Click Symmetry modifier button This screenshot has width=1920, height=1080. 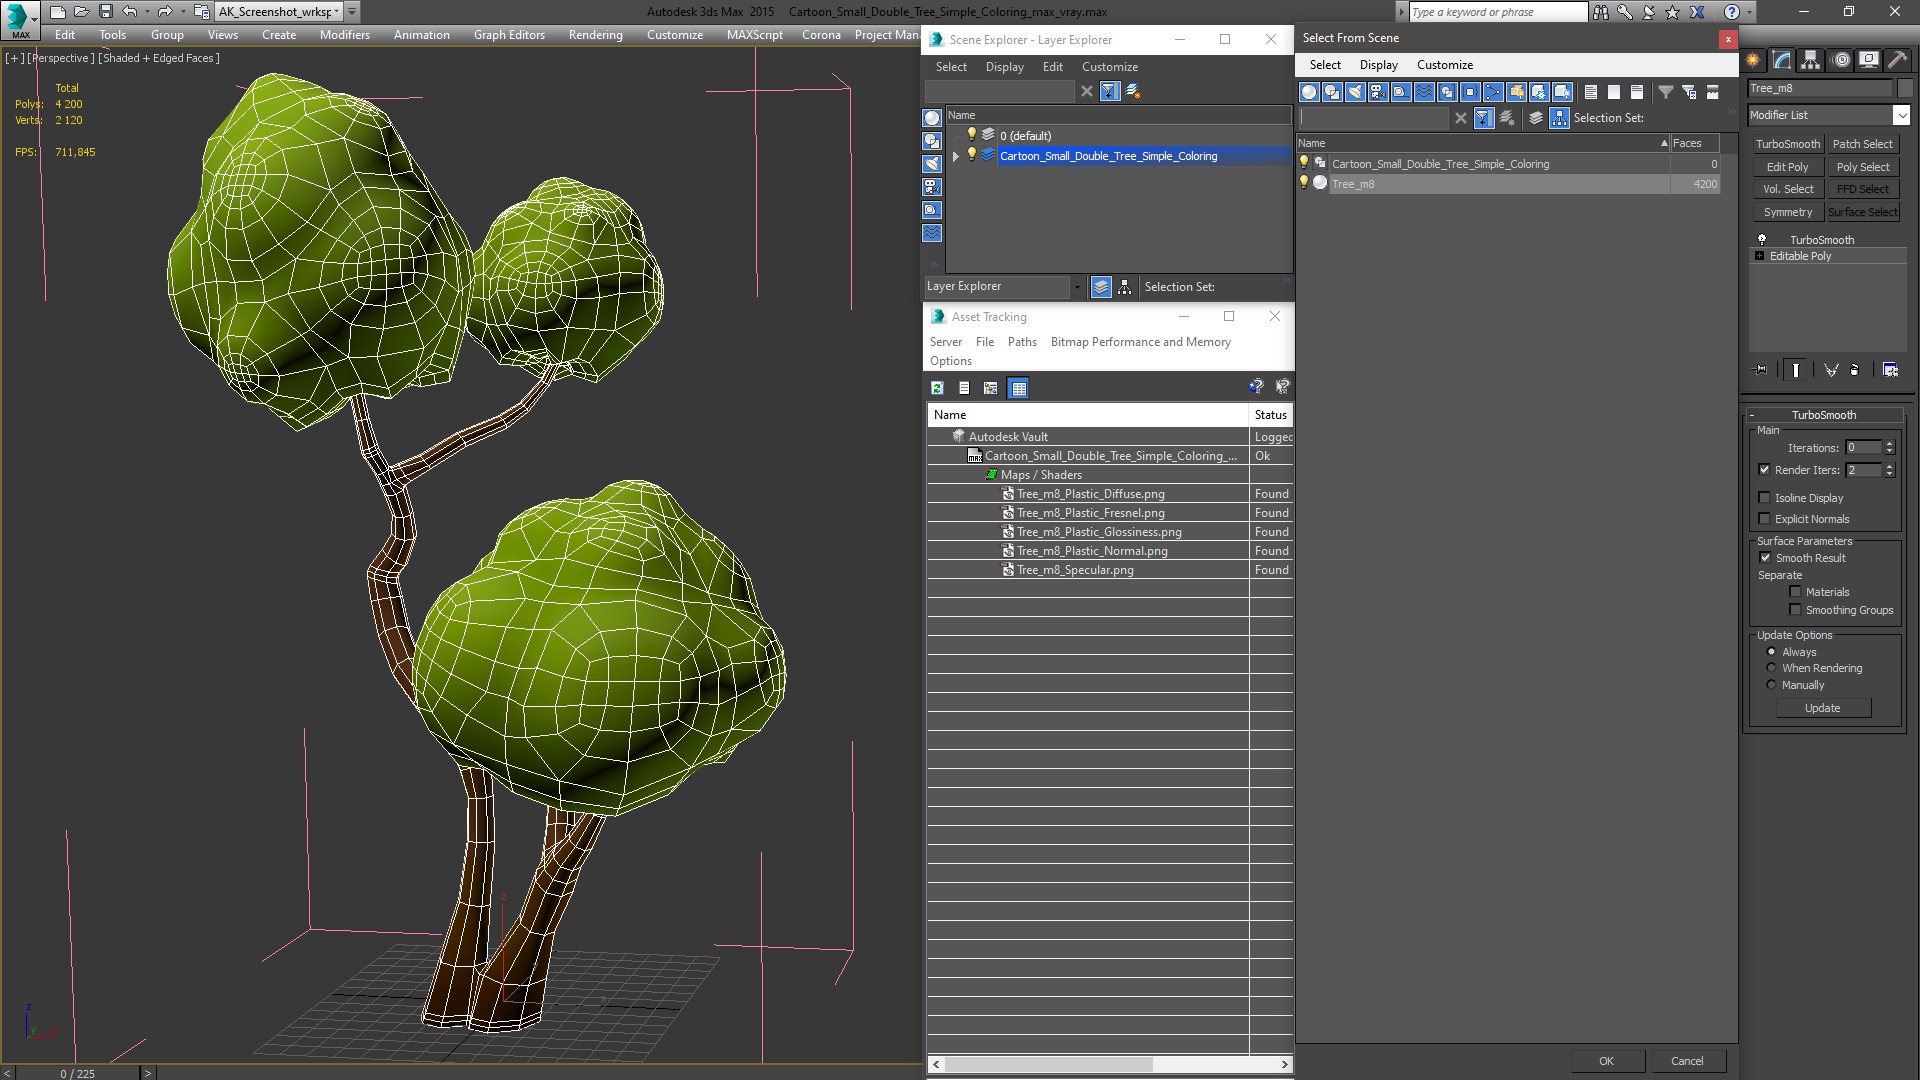[1787, 212]
